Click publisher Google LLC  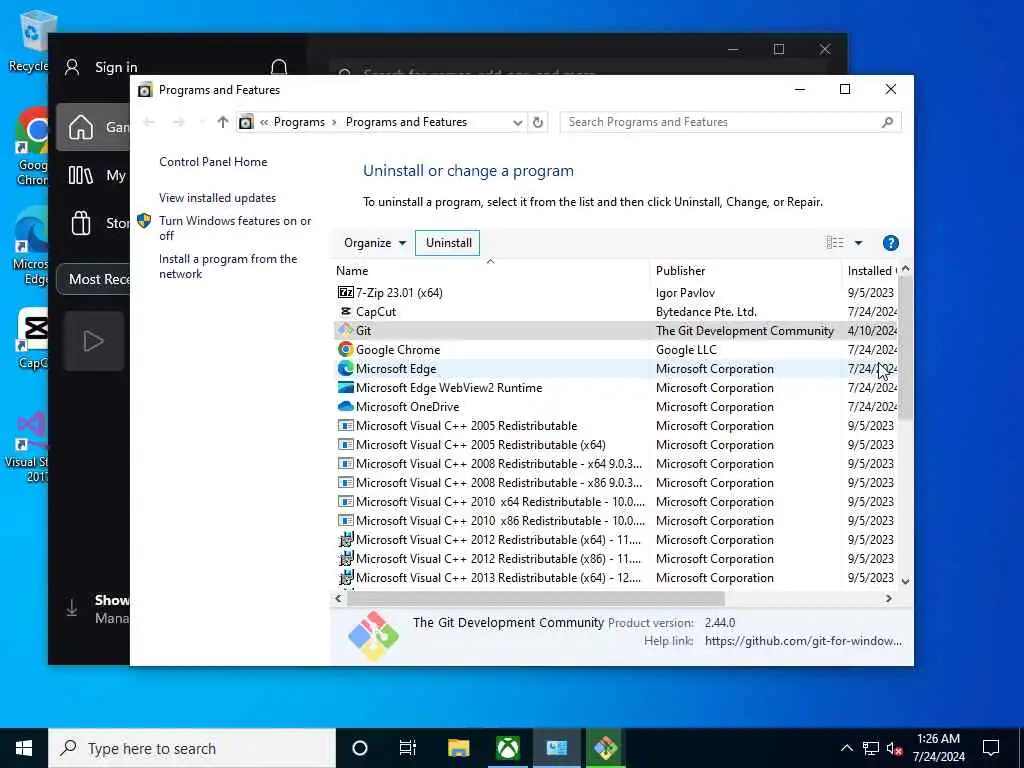pos(686,349)
